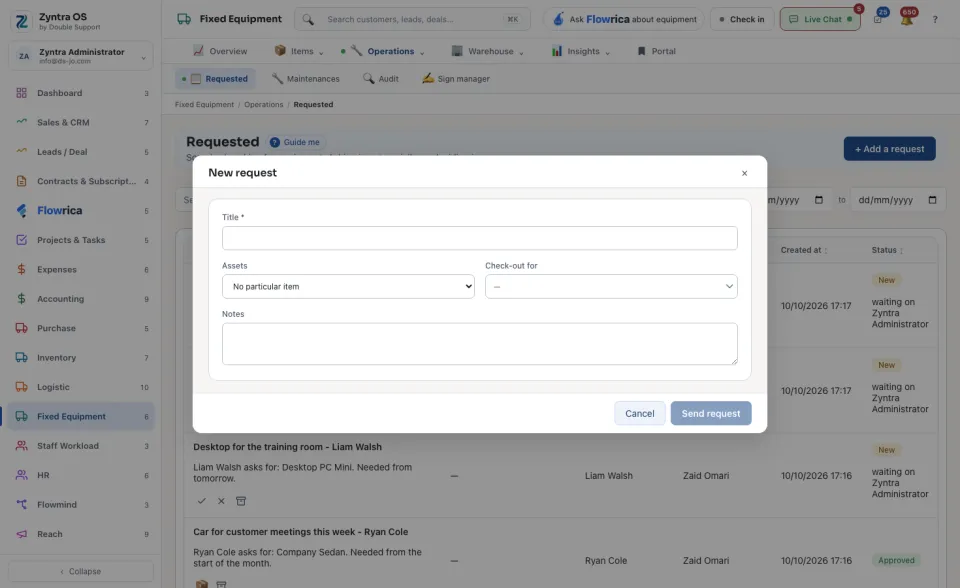Image resolution: width=960 pixels, height=588 pixels.
Task: Open the end date picker field
Action: pyautogui.click(x=898, y=200)
